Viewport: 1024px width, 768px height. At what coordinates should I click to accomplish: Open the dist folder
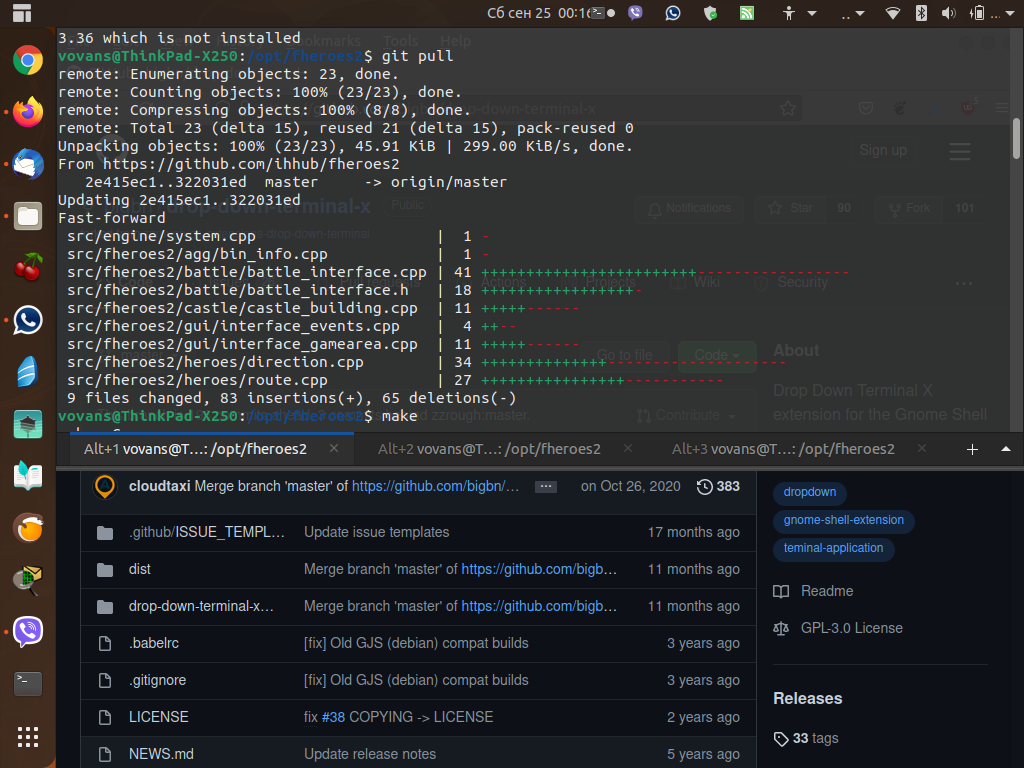tap(140, 569)
